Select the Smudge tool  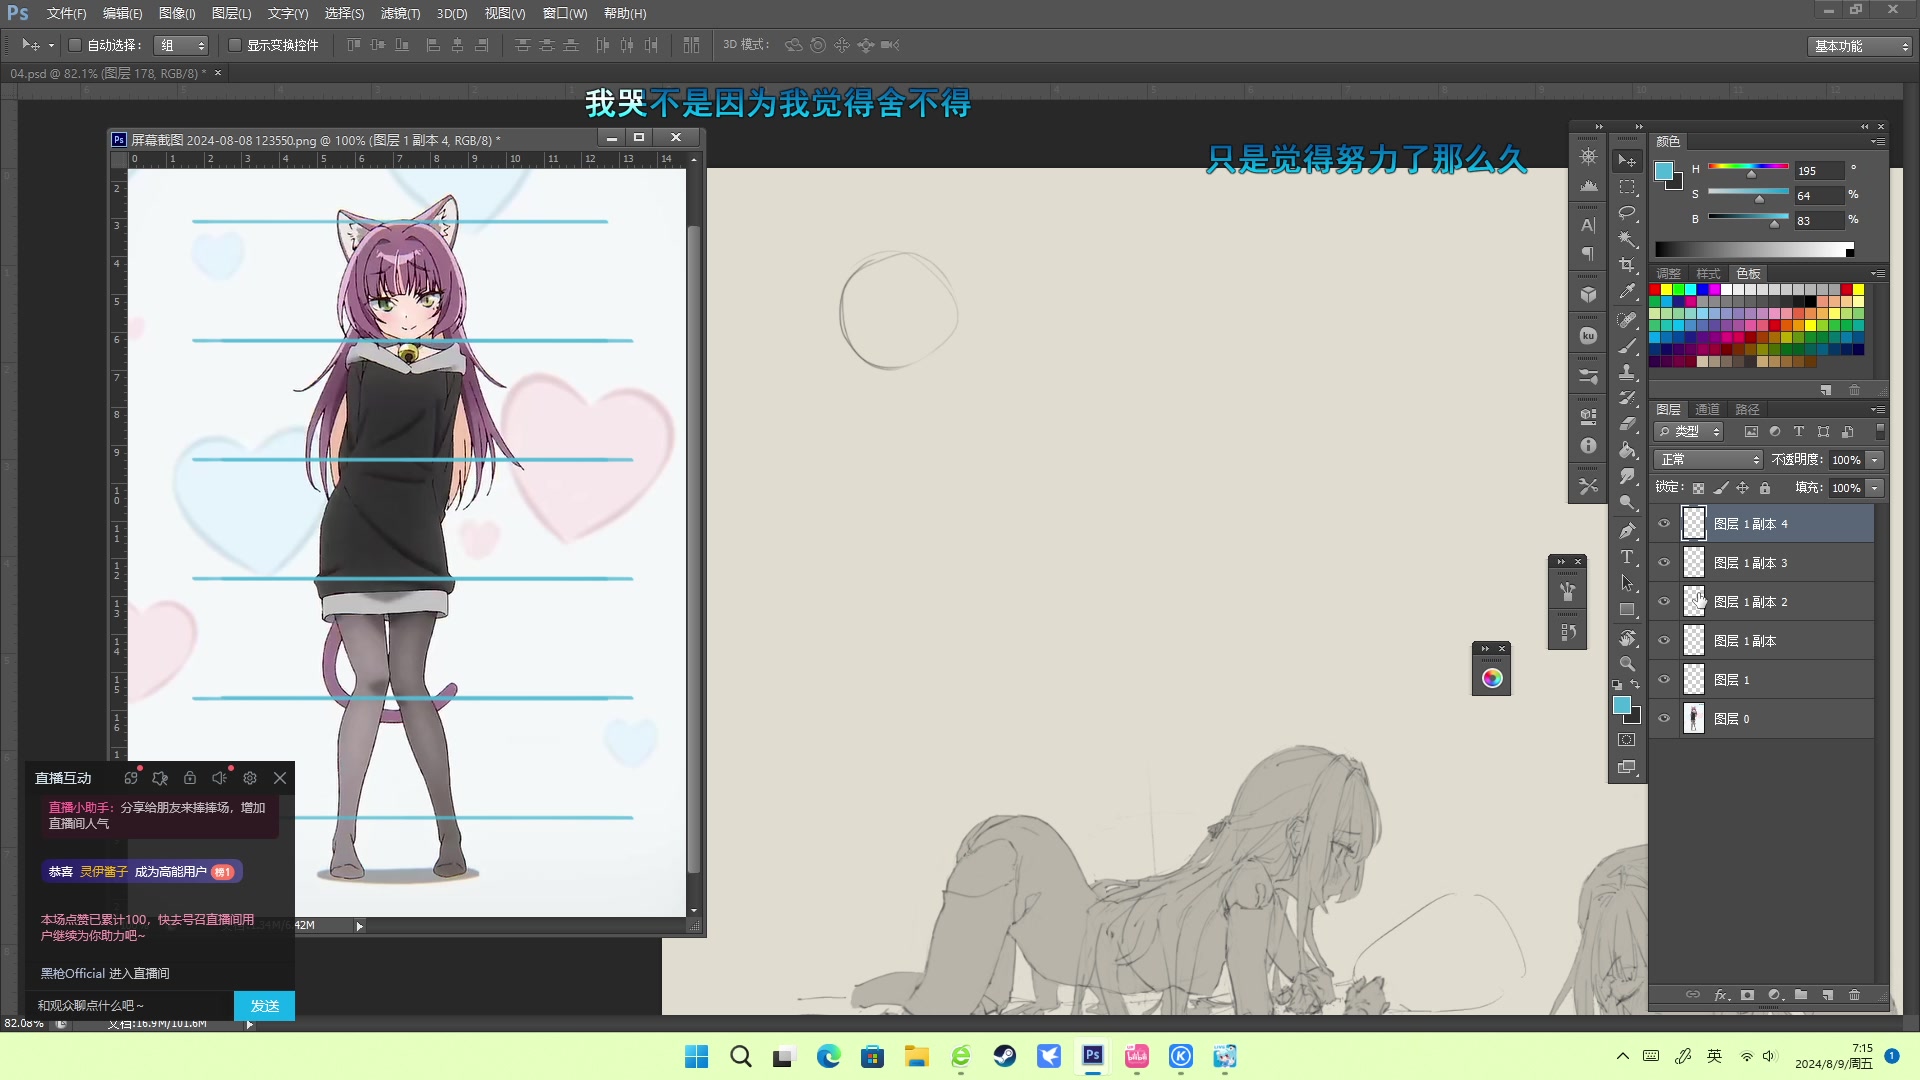click(1628, 476)
